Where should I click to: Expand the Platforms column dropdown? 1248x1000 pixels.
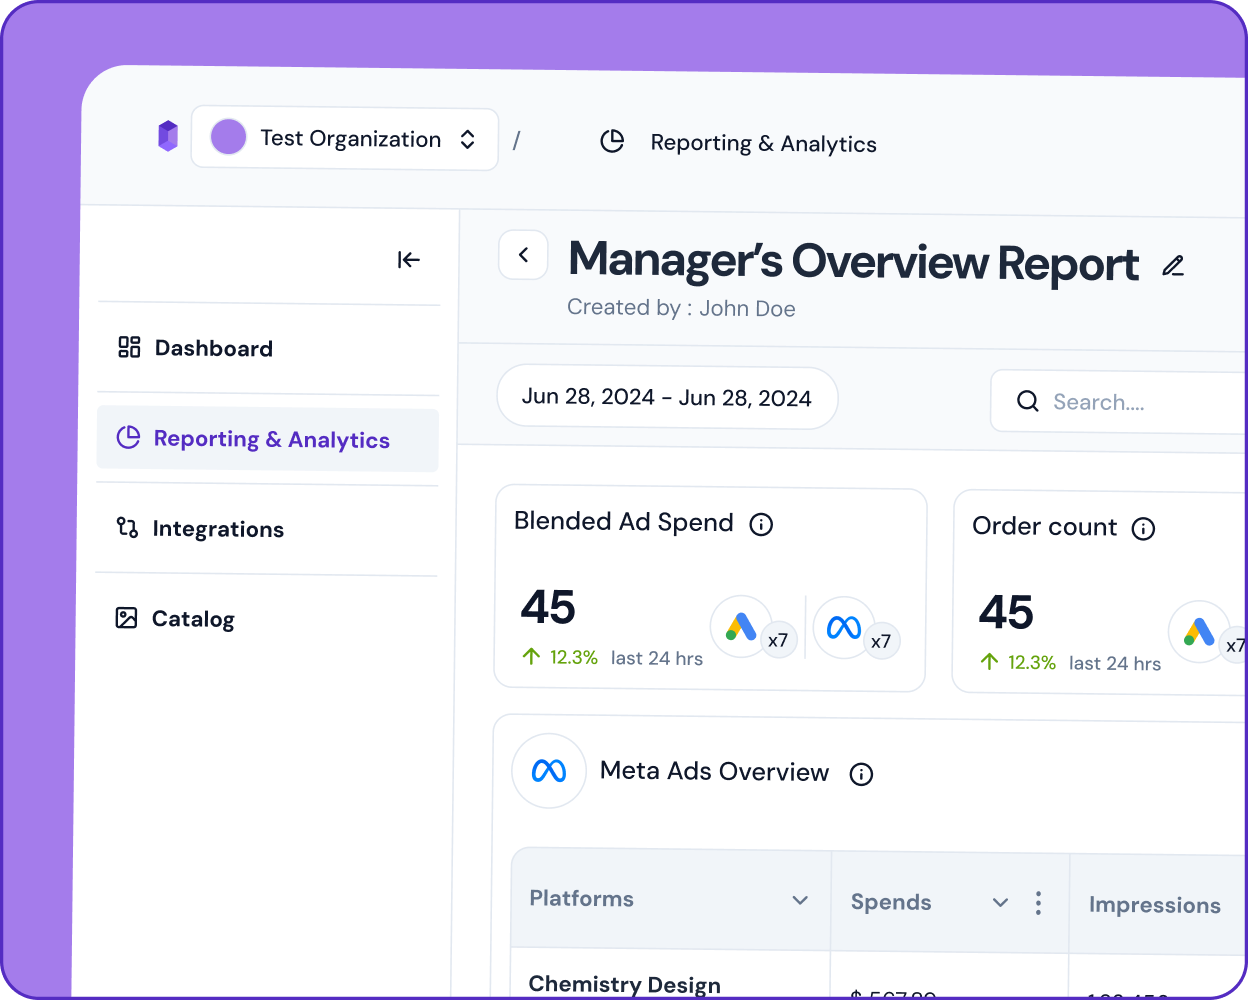point(800,900)
